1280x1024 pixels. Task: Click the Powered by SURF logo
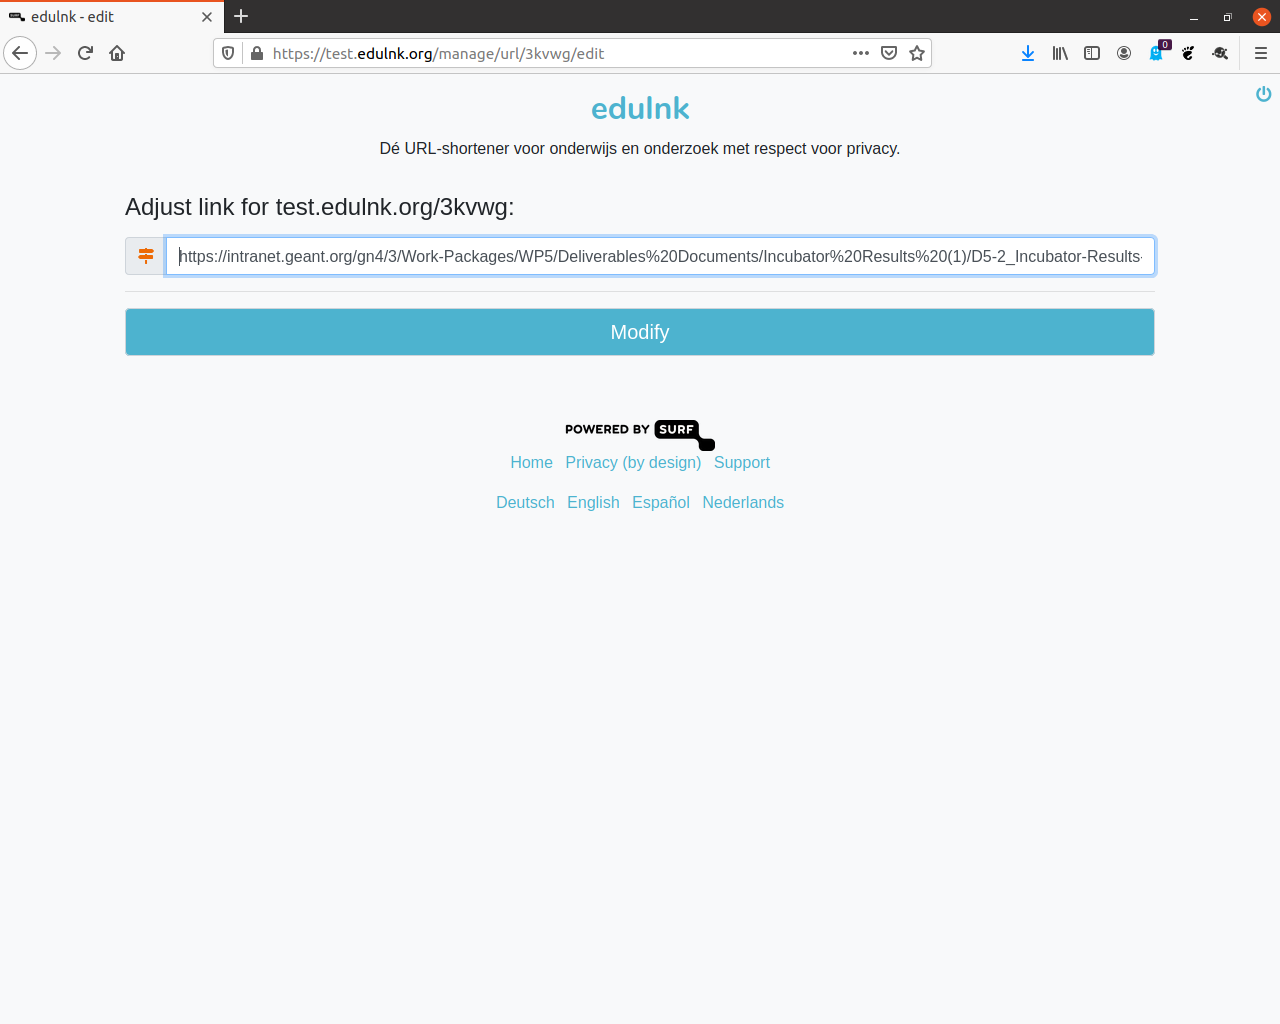point(640,433)
